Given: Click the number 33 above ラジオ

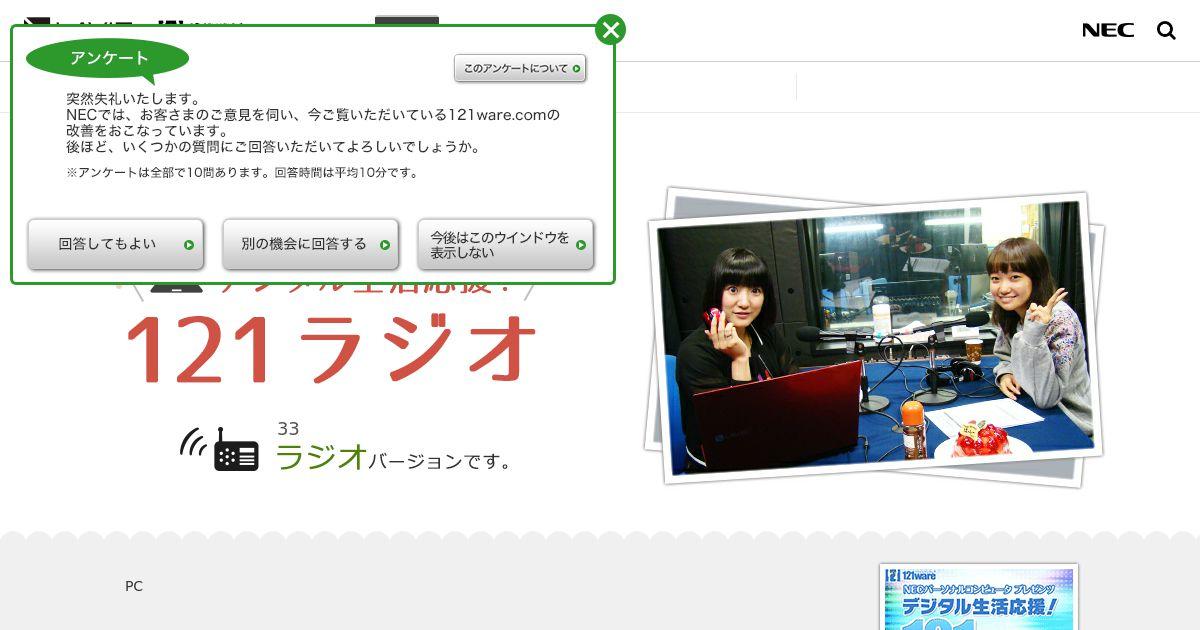Looking at the screenshot, I should tap(288, 429).
